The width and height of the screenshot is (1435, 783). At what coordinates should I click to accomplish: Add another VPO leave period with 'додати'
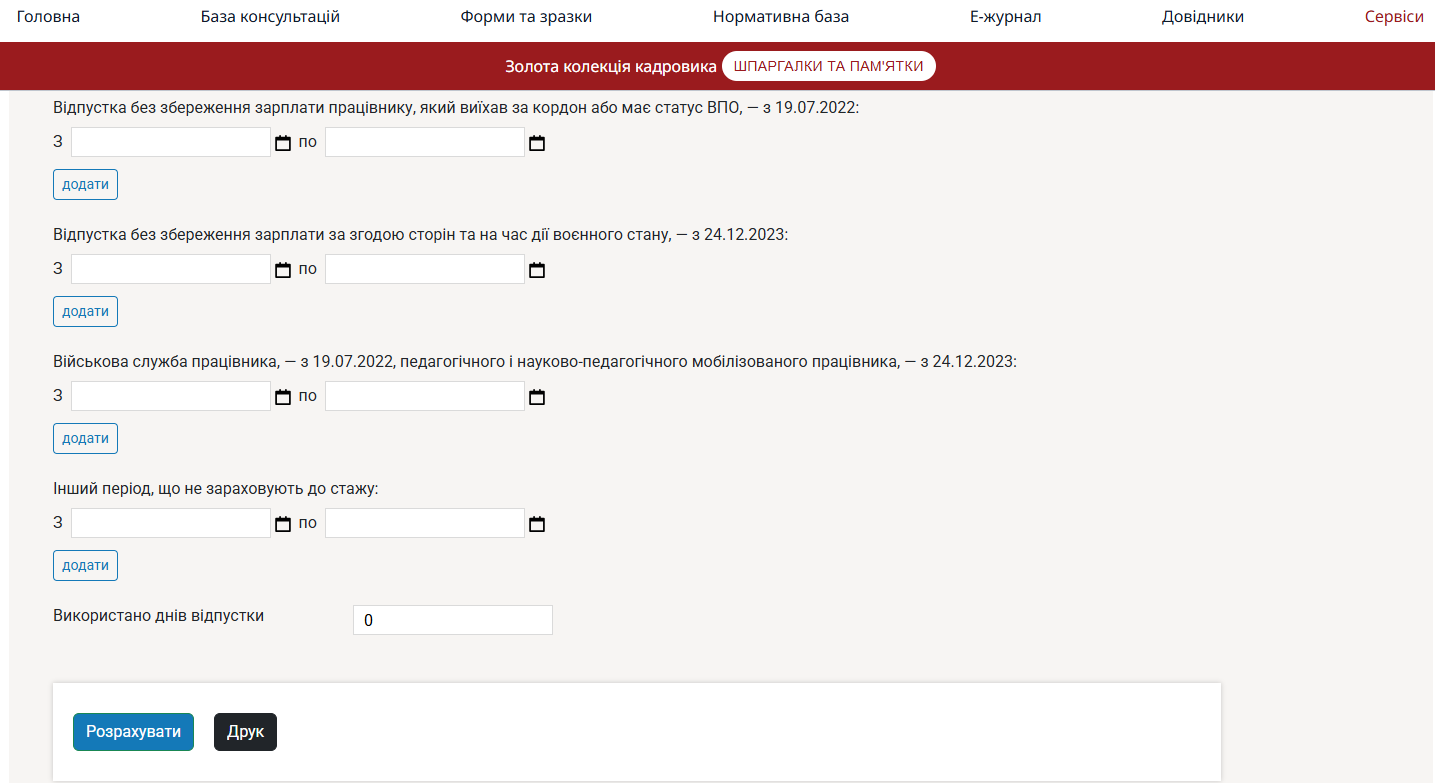click(85, 185)
